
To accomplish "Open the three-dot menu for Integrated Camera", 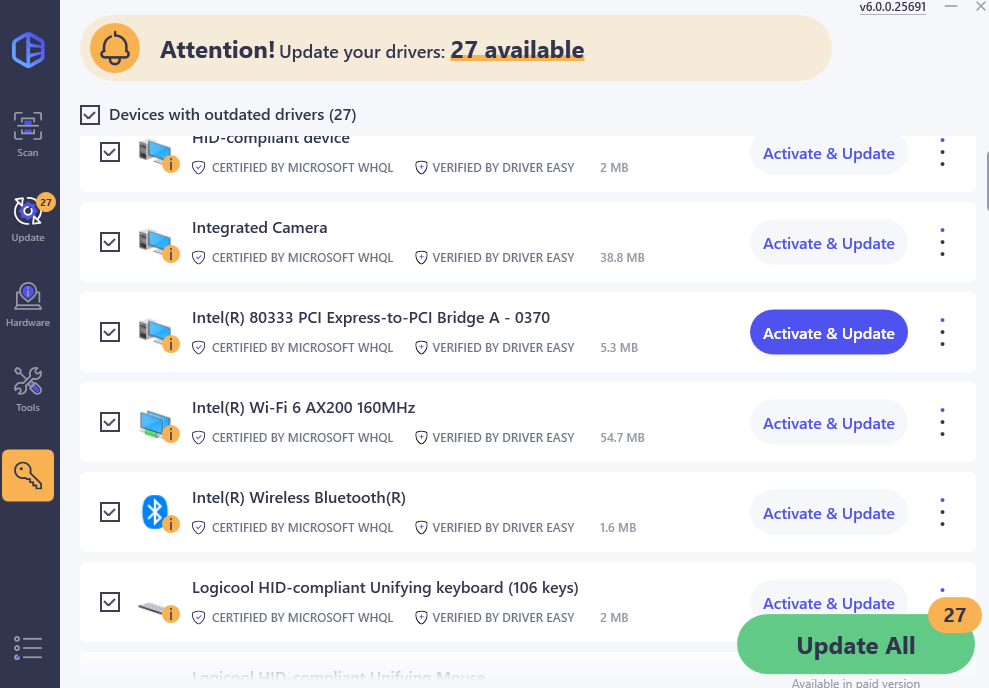I will click(x=941, y=242).
